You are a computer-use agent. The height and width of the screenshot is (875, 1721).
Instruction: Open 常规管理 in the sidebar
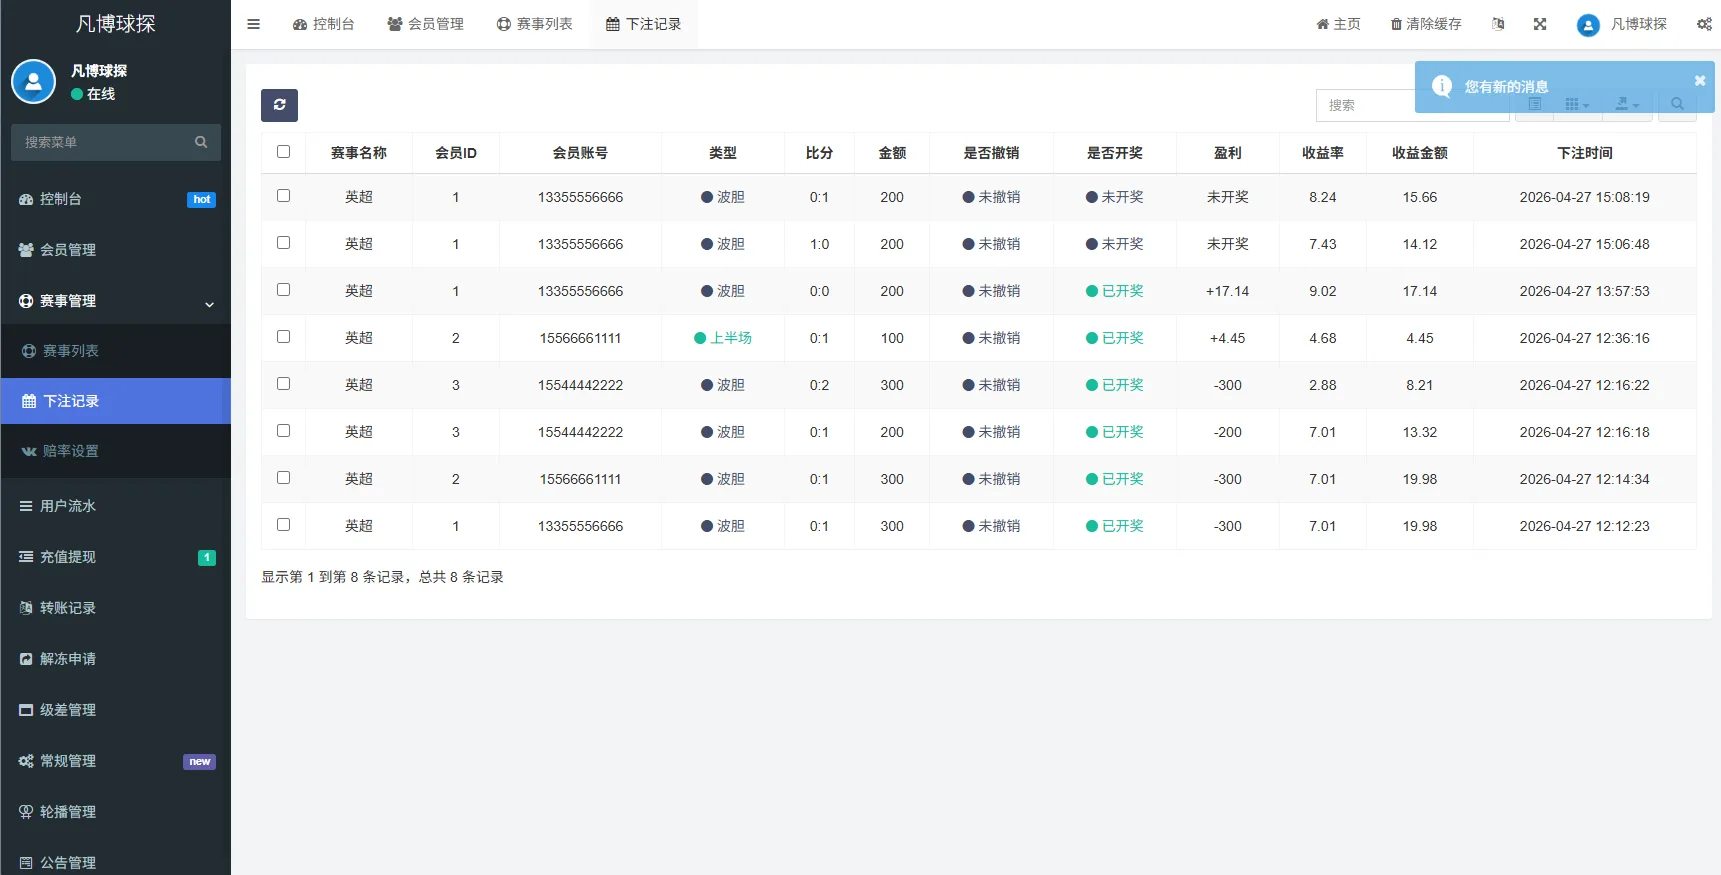point(116,761)
